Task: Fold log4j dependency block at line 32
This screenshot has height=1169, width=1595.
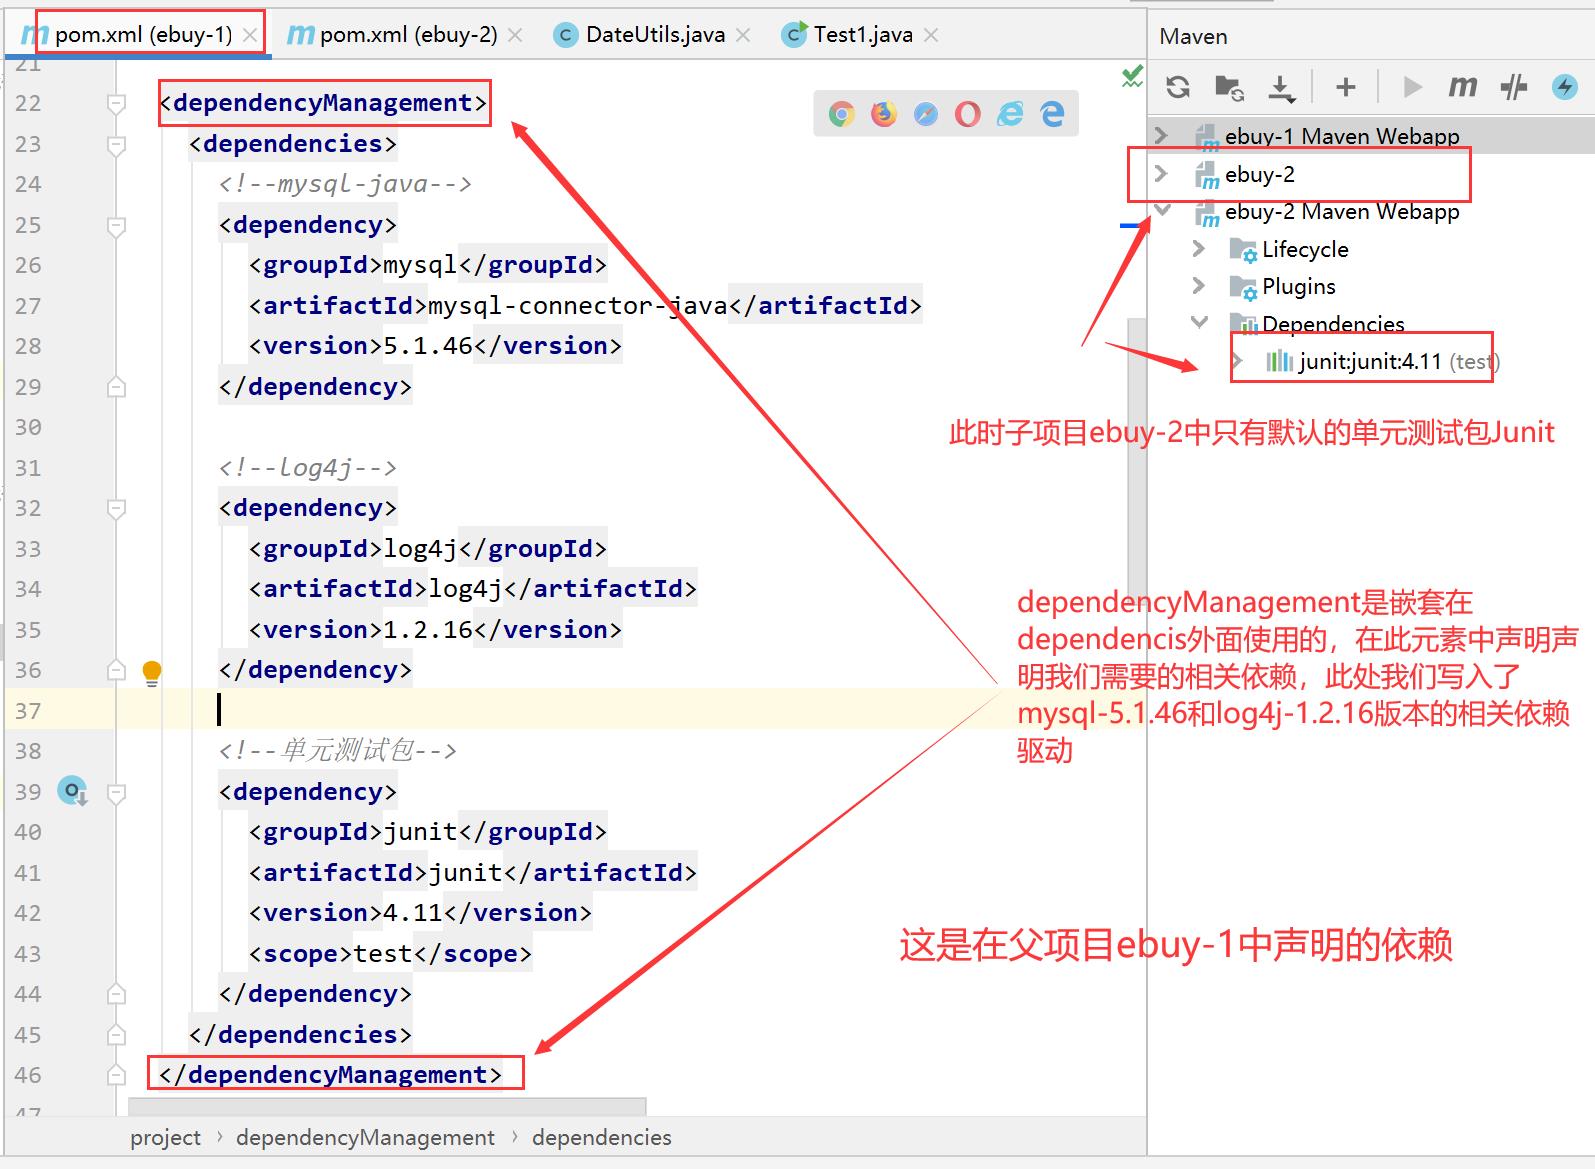Action: 116,509
